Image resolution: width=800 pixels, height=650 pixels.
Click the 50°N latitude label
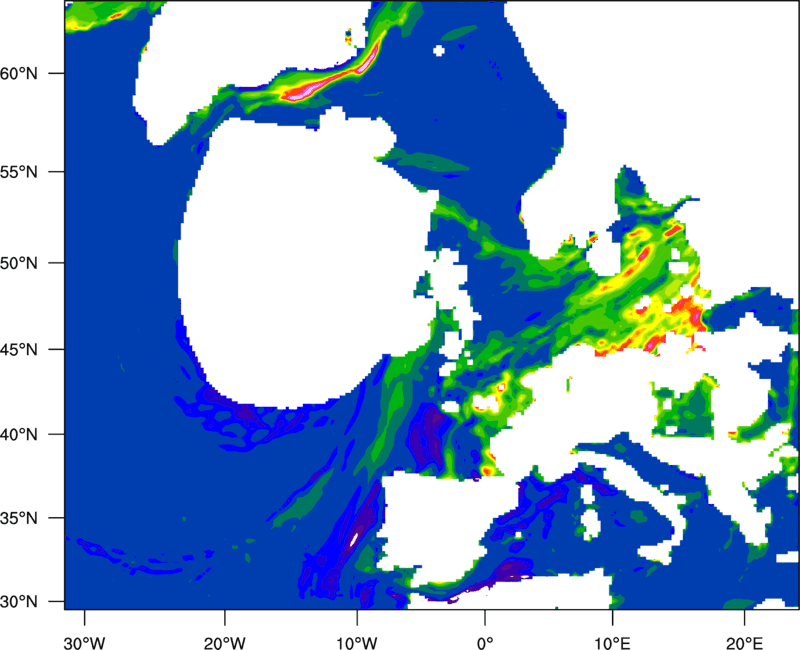coord(18,263)
